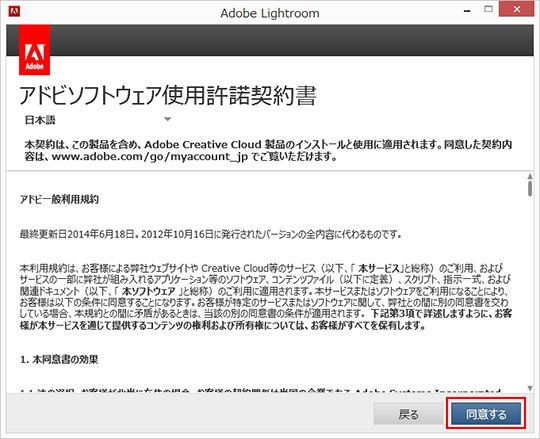
Task: Click the scrollbar down arrow
Action: click(530, 388)
